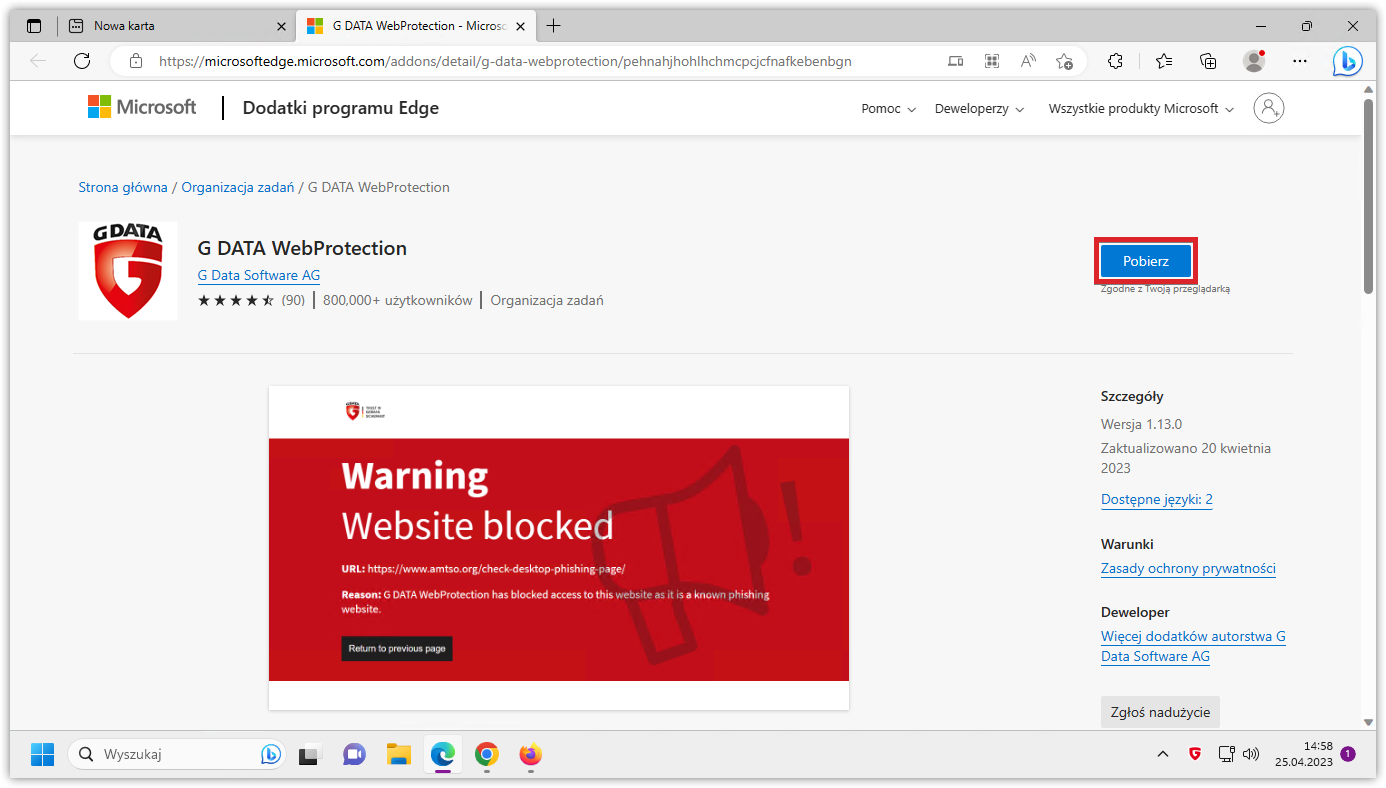1386x788 pixels.
Task: Open the Strona główna breadcrumb link
Action: click(x=123, y=187)
